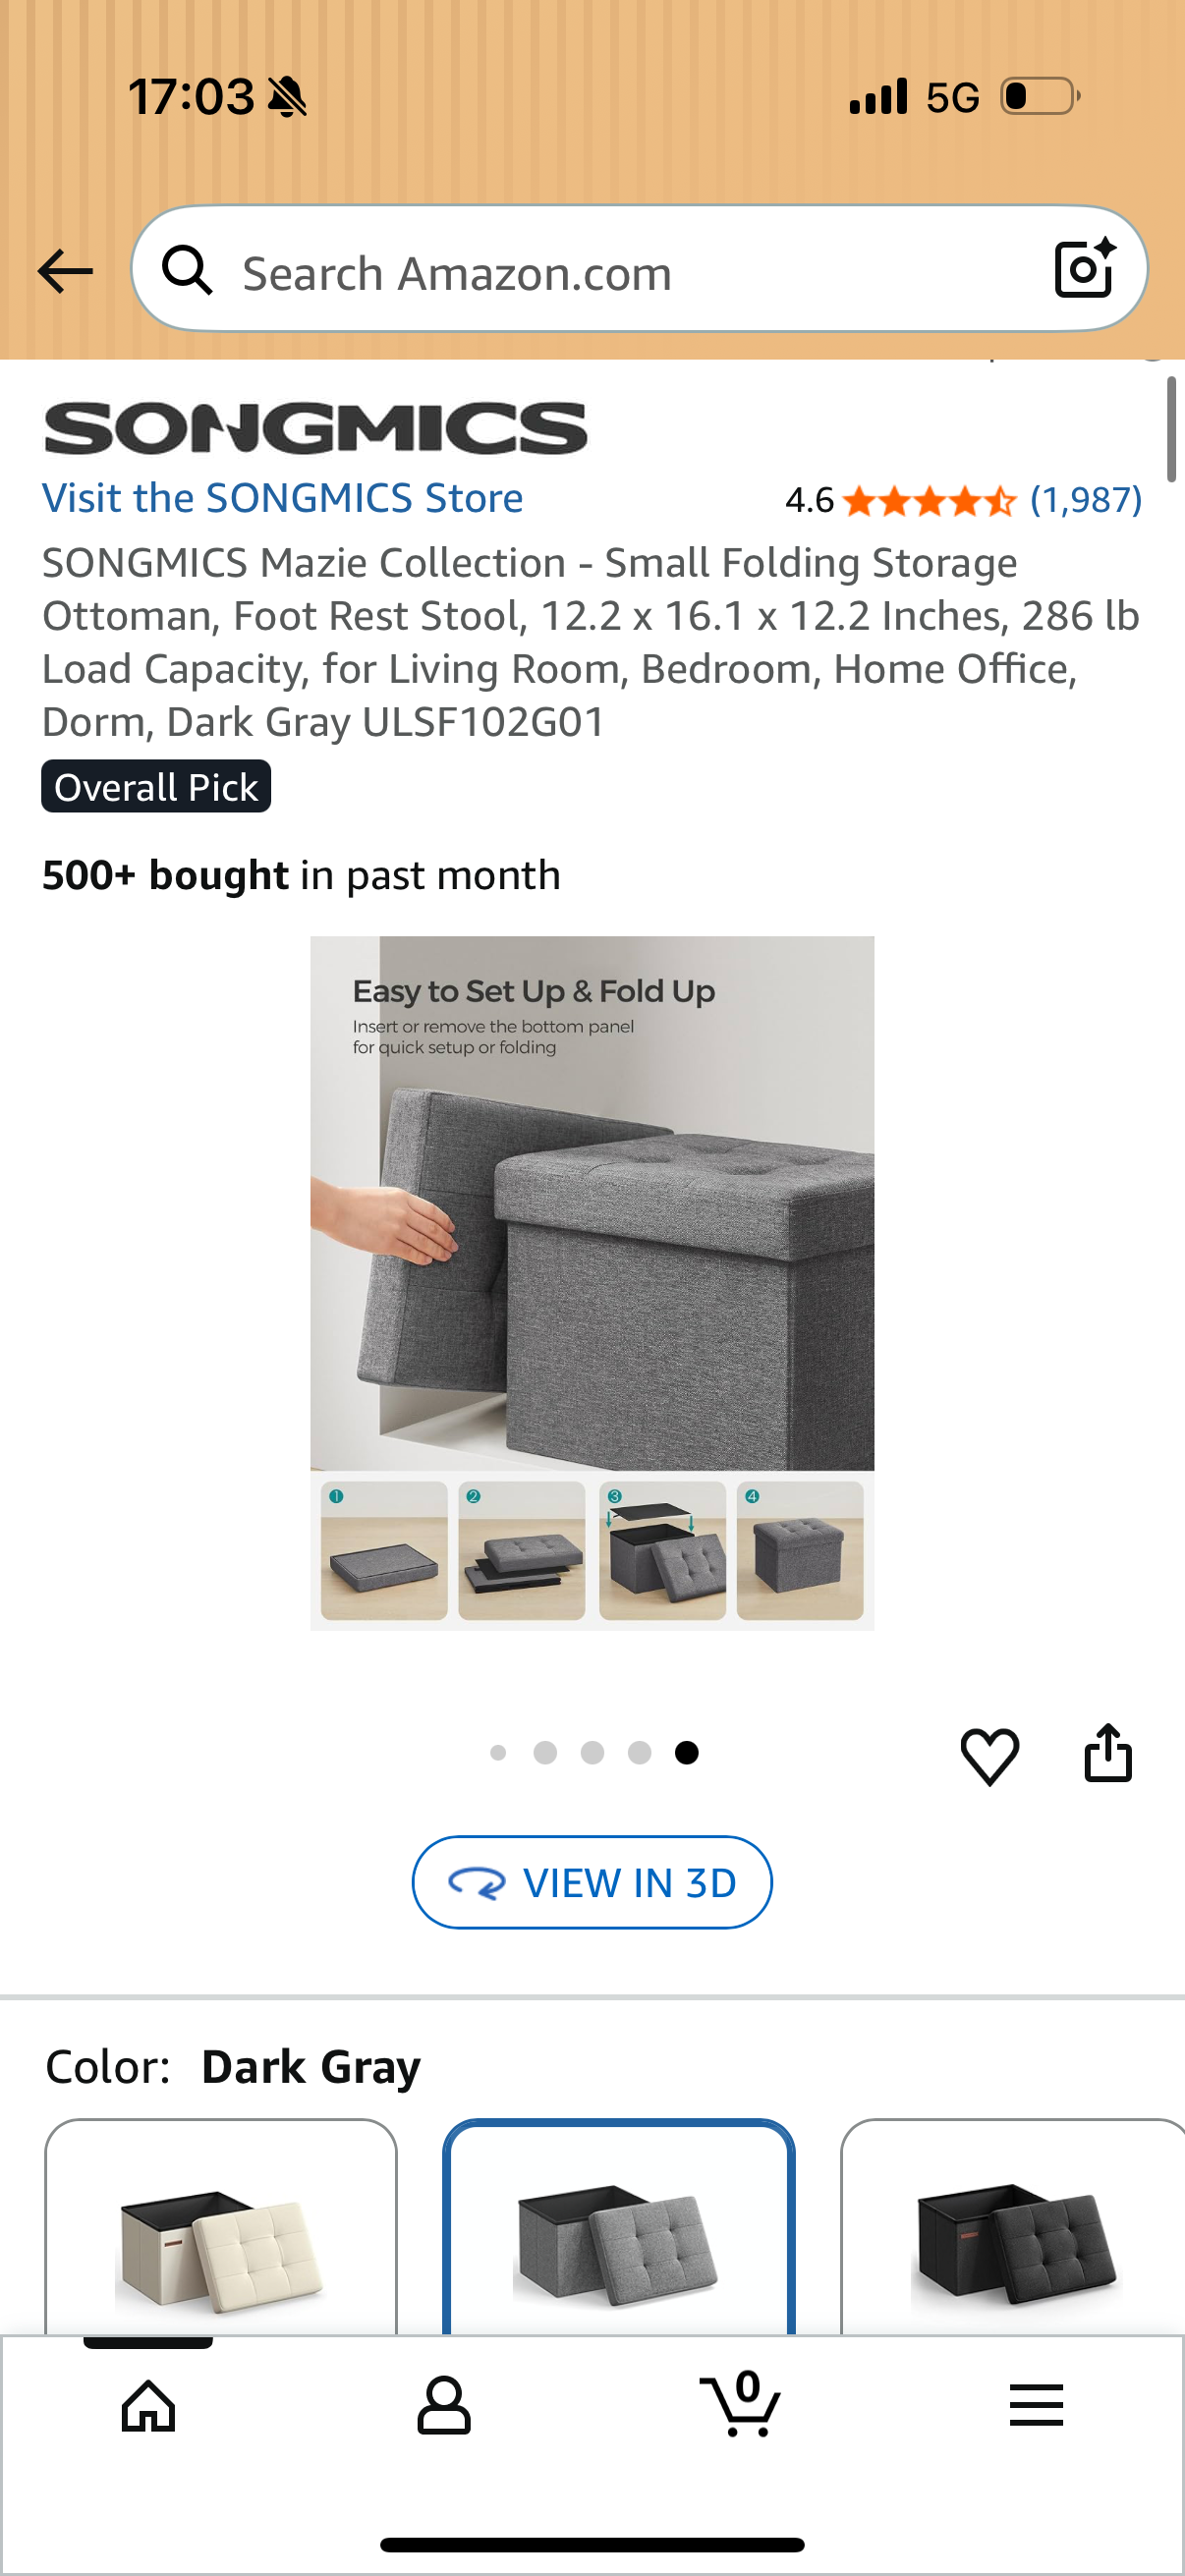Go to Home tab in bottom bar
The height and width of the screenshot is (2576, 1185).
[148, 2405]
